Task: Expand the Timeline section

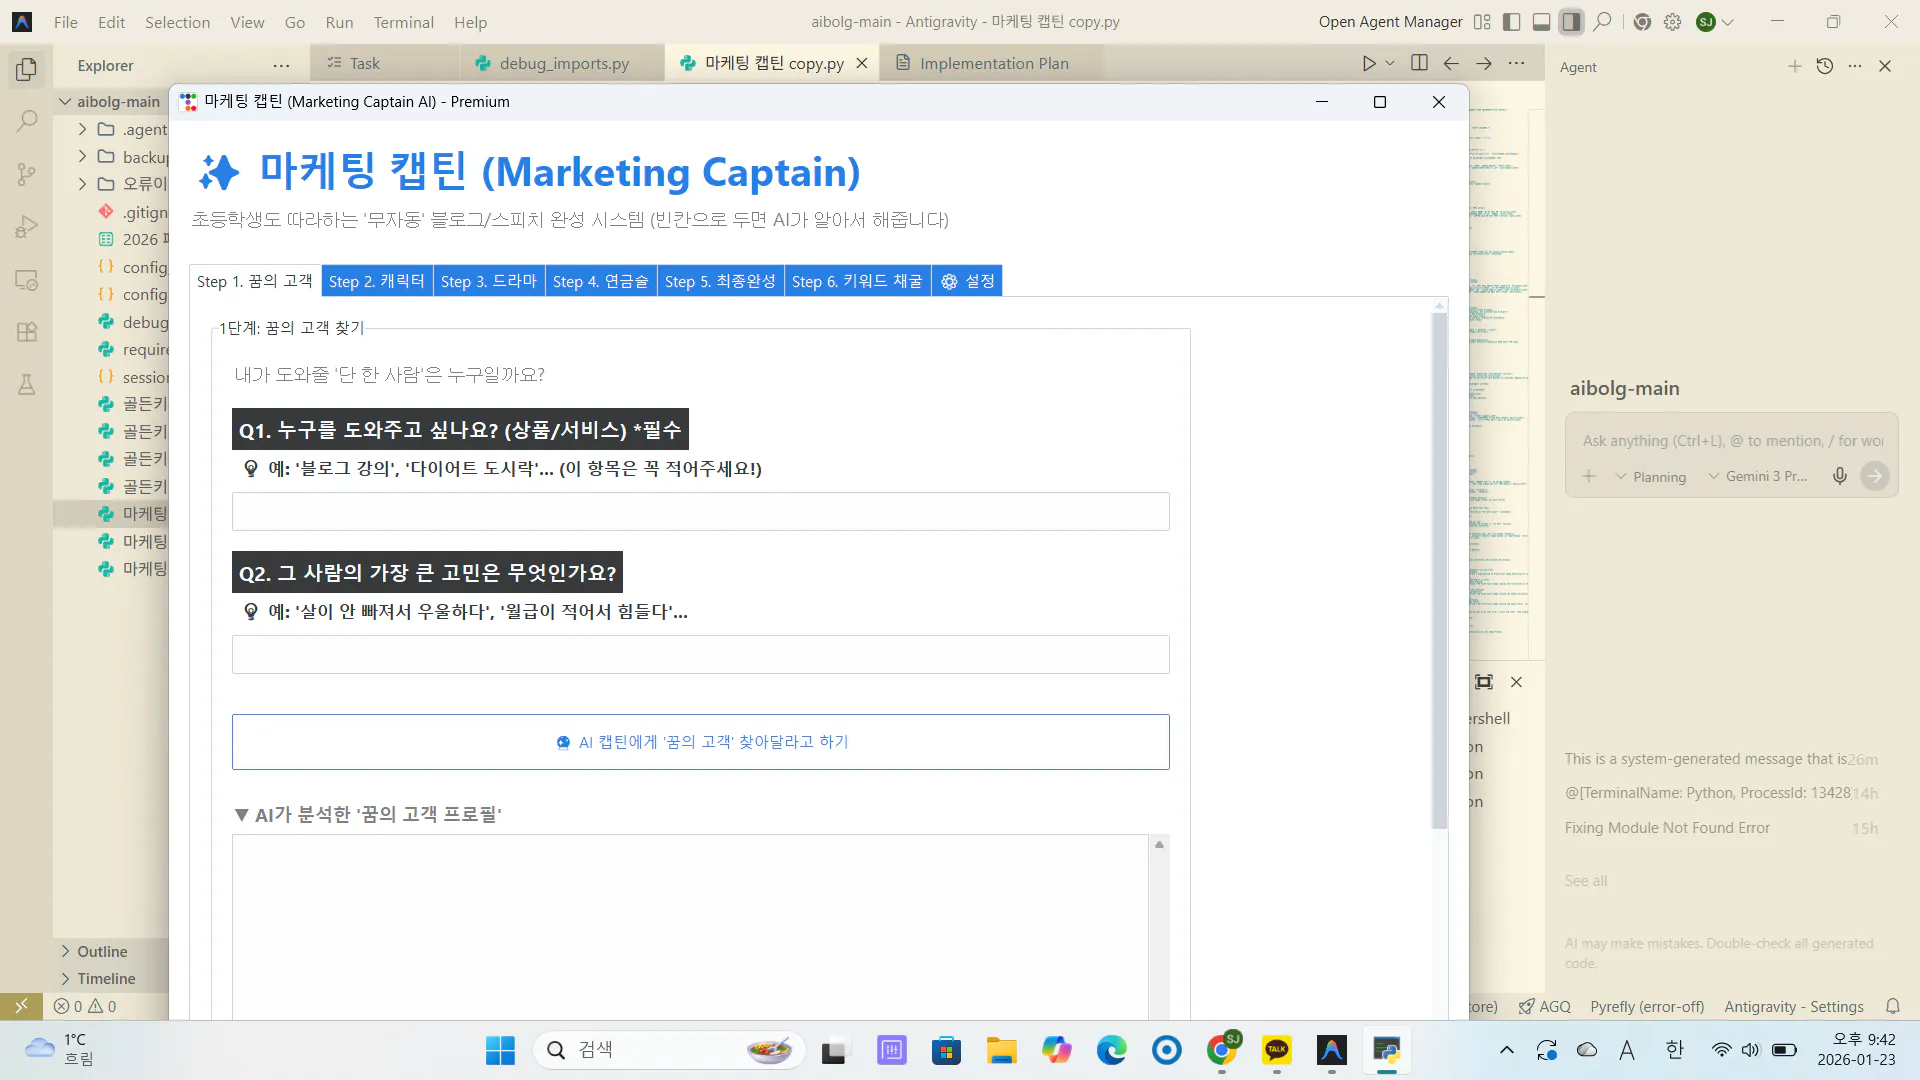Action: click(104, 978)
